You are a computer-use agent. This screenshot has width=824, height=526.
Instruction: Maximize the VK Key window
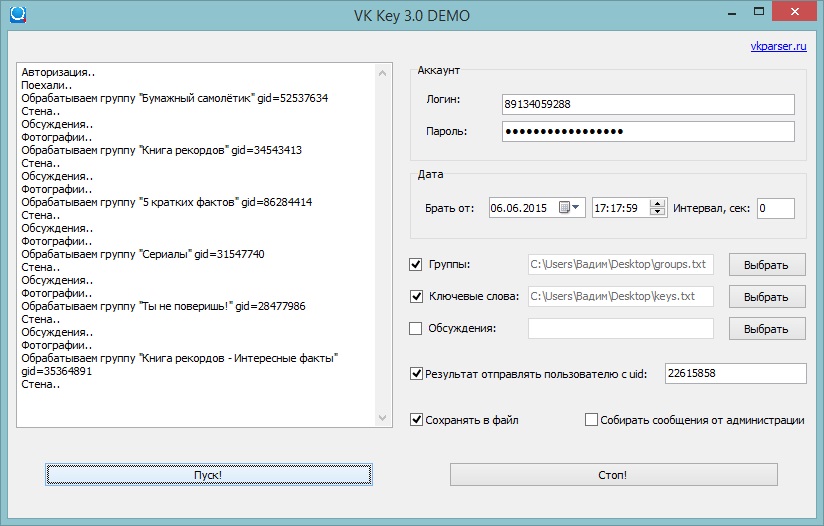pyautogui.click(x=759, y=12)
